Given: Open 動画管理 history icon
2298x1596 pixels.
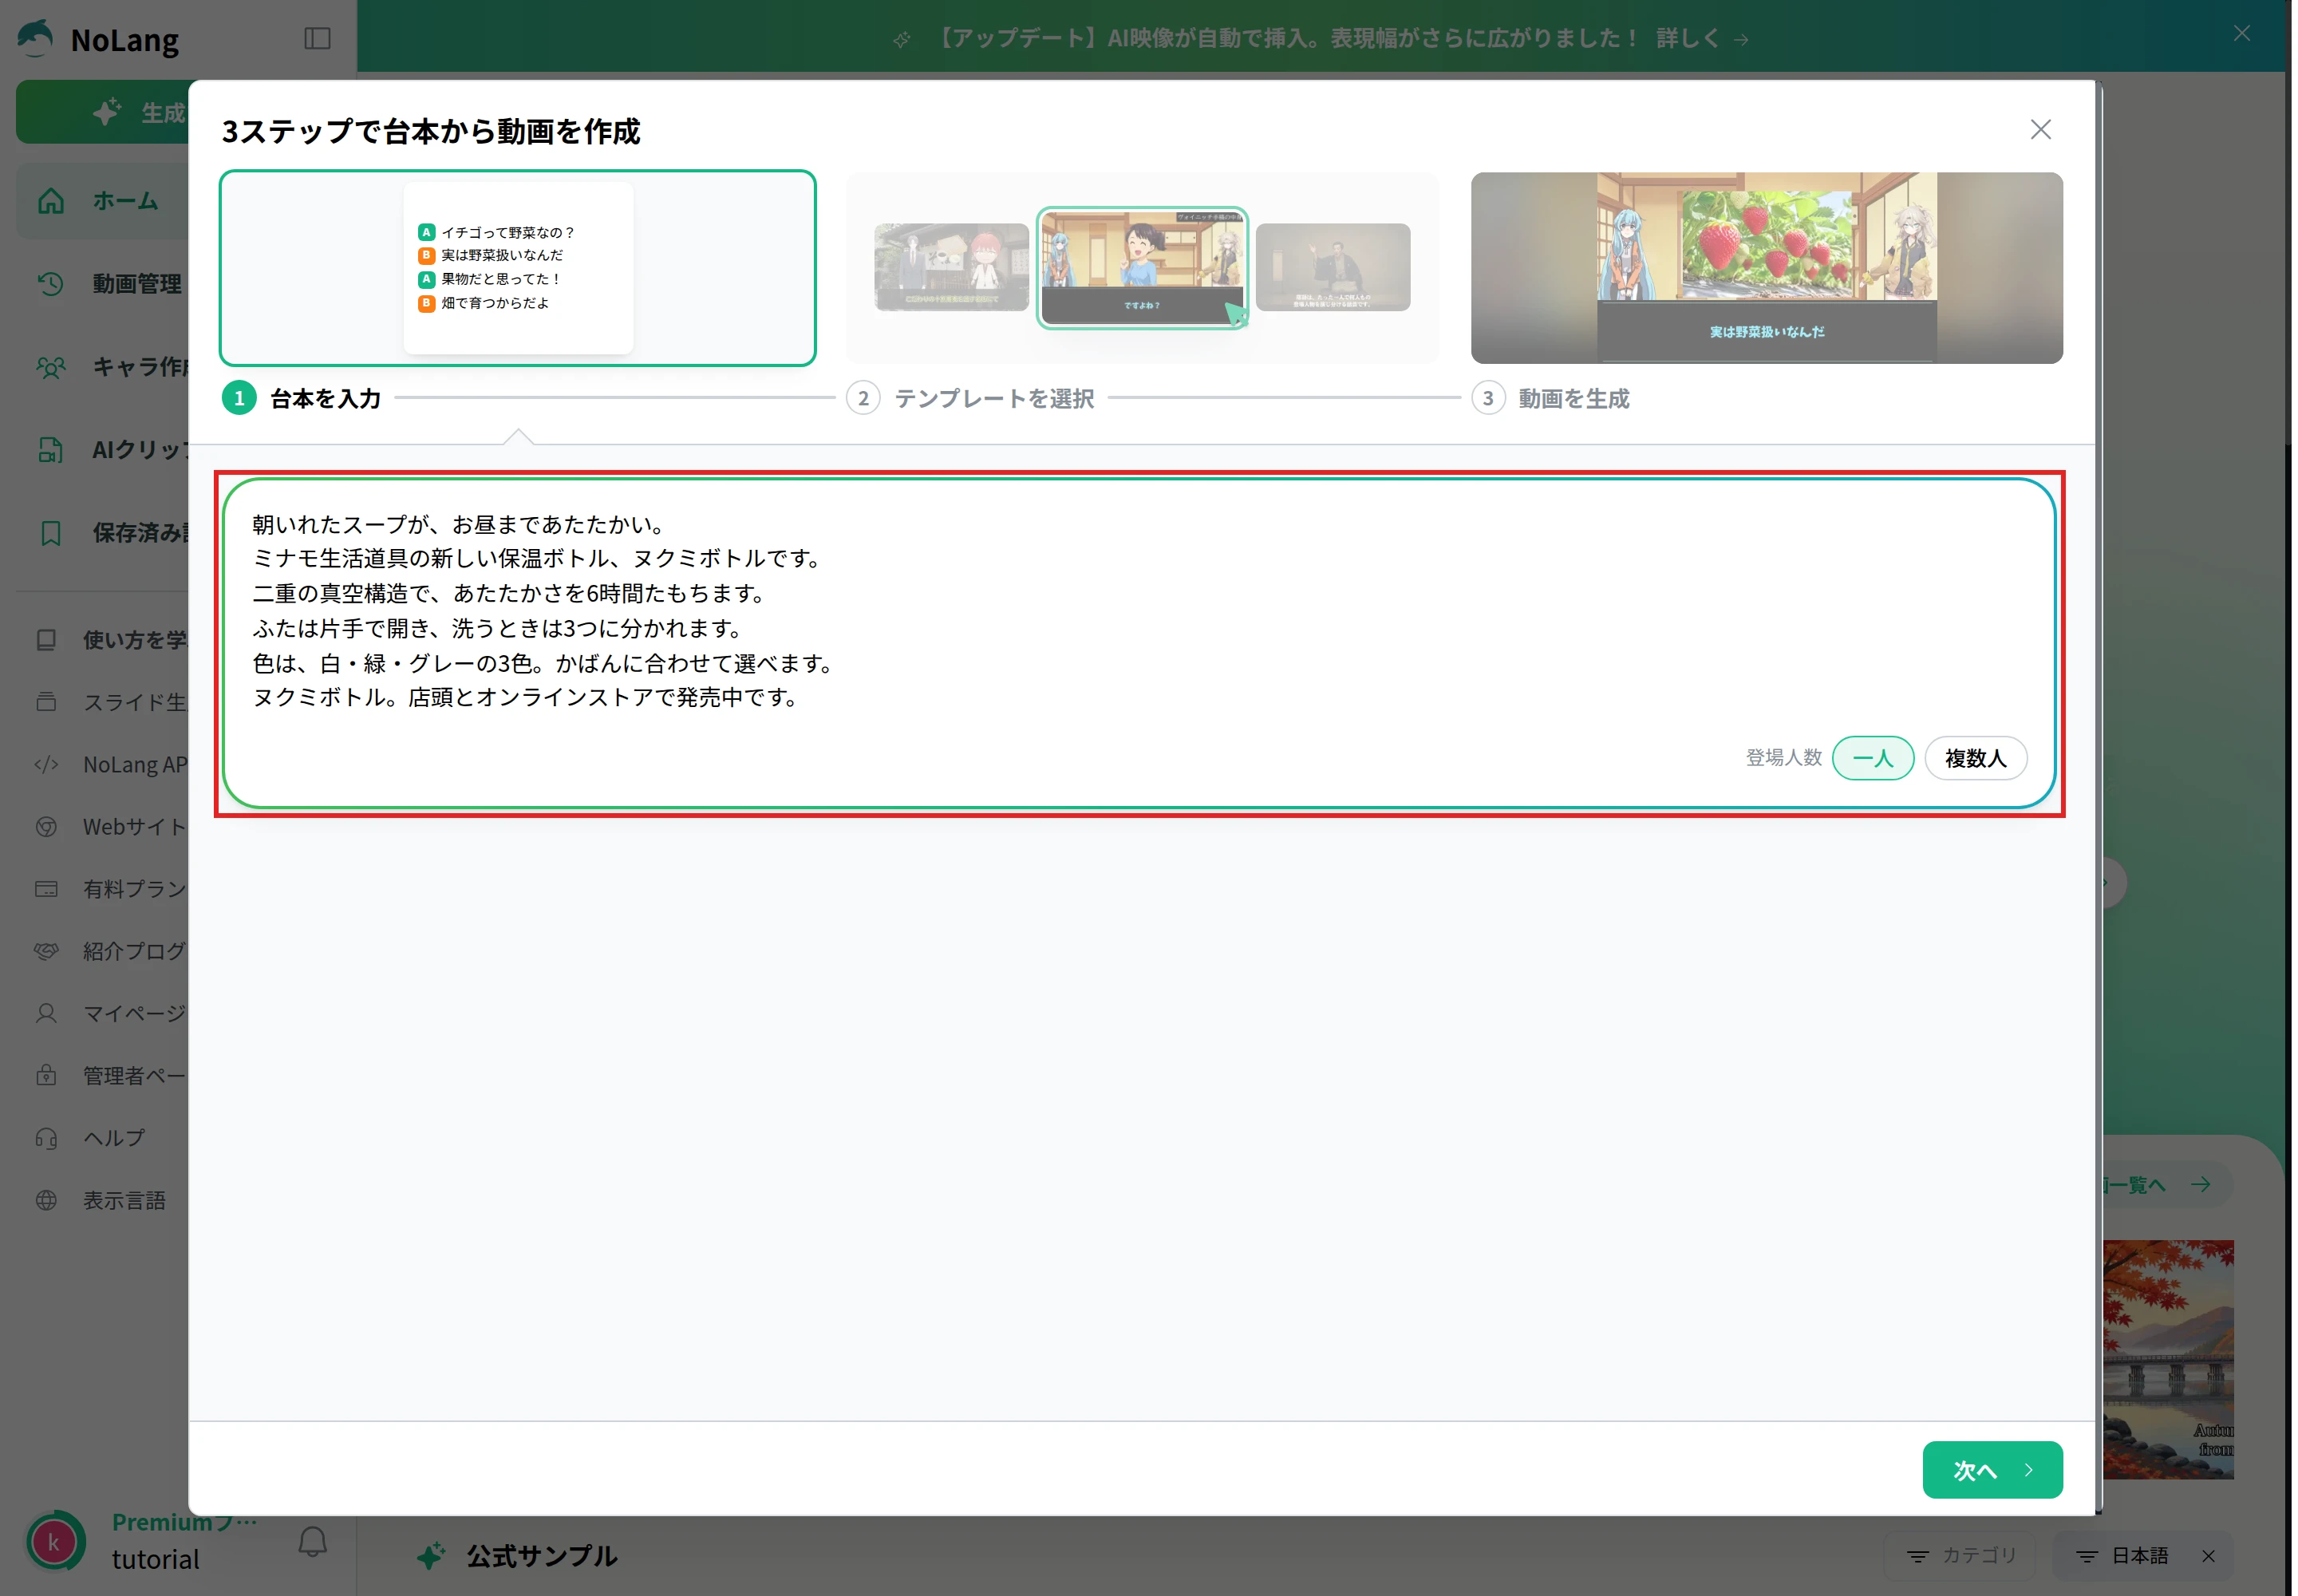Looking at the screenshot, I should 51,284.
